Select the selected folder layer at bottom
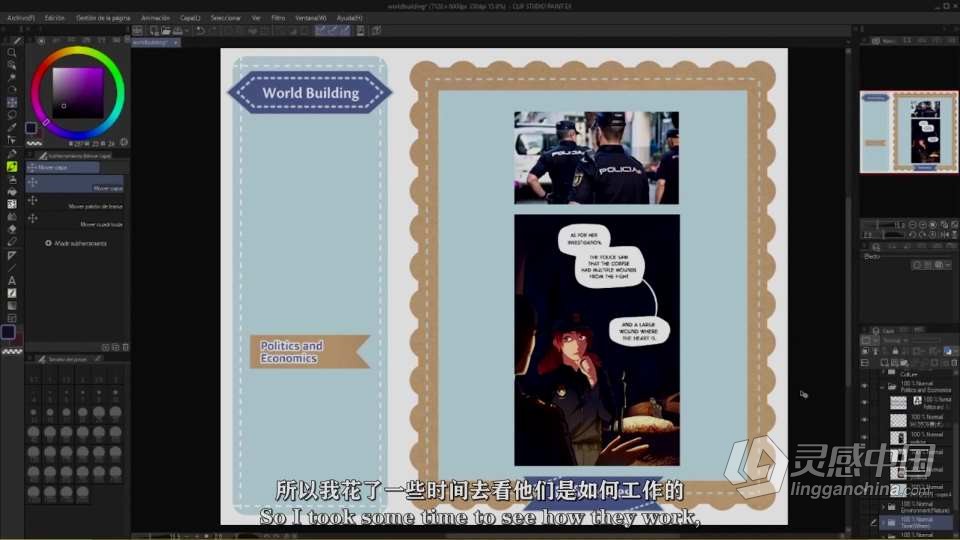The image size is (960, 540). 917,522
